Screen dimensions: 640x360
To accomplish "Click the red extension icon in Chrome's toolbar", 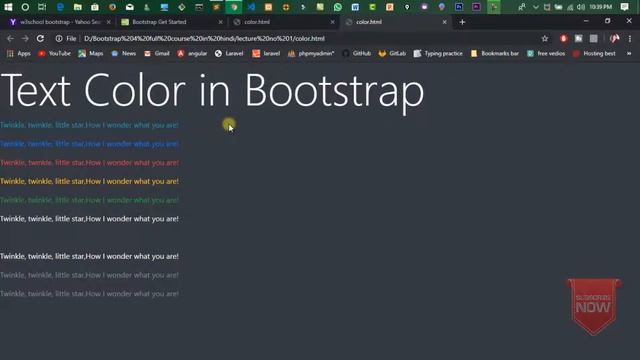I will 563,38.
